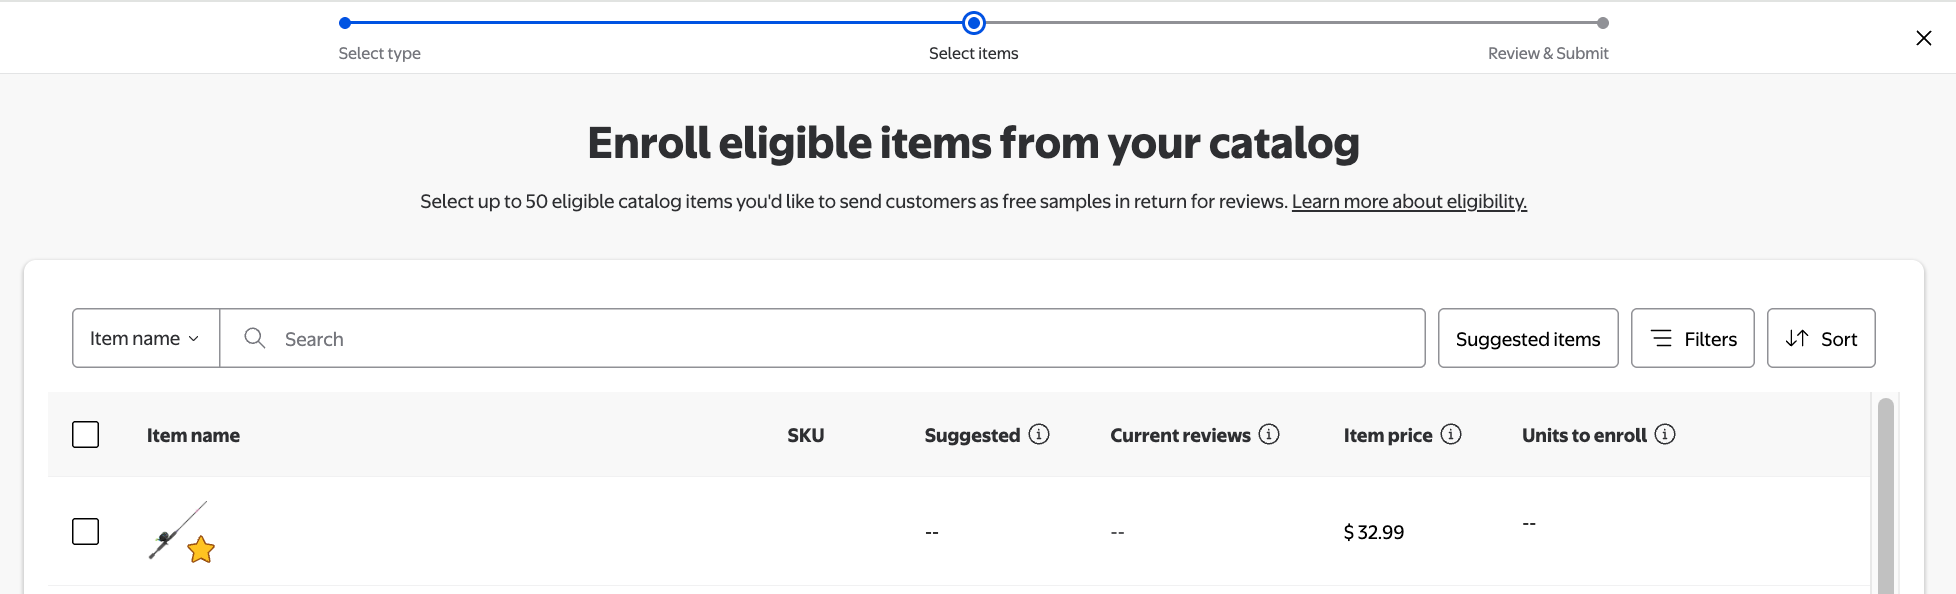
Task: Close the enrollment wizard with X
Action: 1923,38
